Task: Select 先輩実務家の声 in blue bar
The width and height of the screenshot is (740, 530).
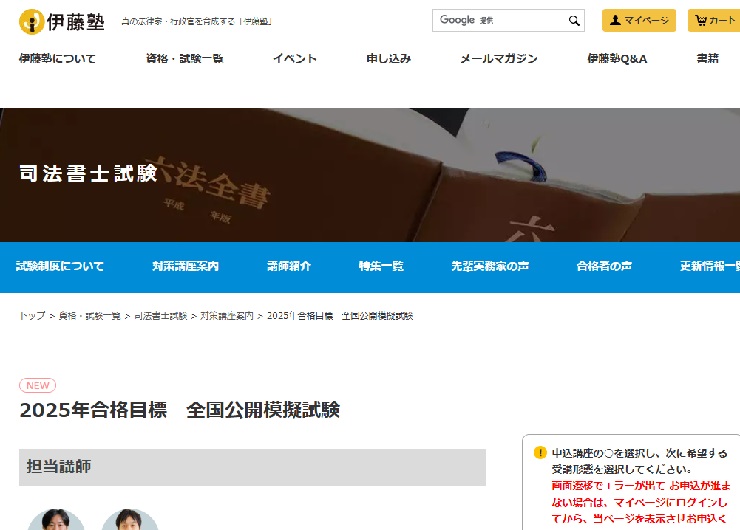Action: (490, 266)
